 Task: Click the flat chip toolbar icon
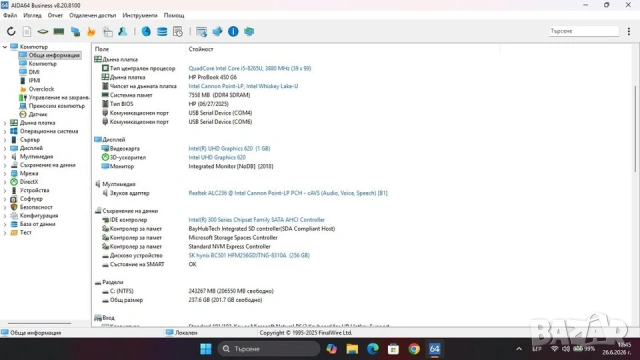point(42,31)
